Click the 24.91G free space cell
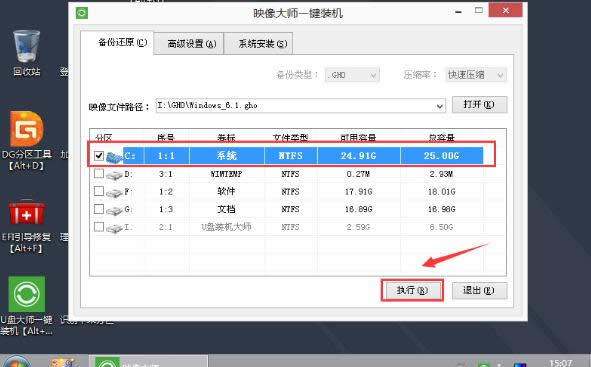Image resolution: width=591 pixels, height=367 pixels. click(358, 156)
